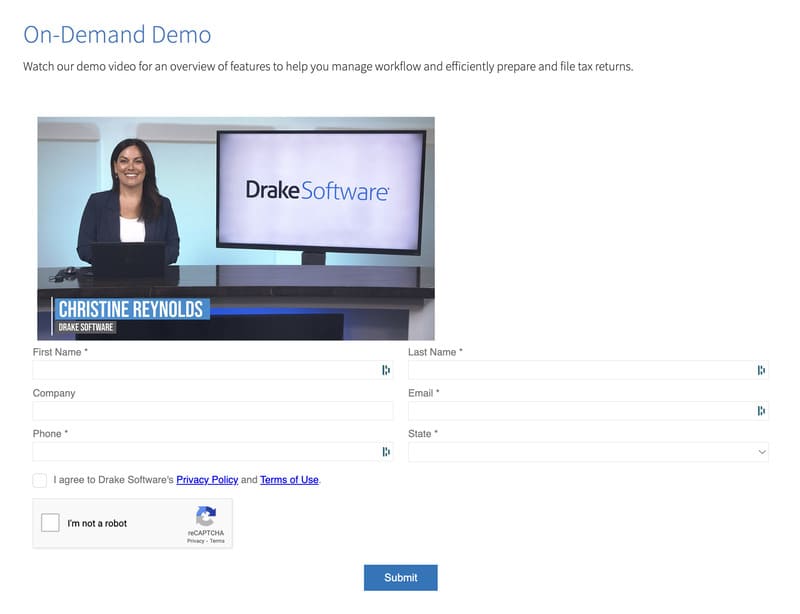This screenshot has width=800, height=614.
Task: Focus the Phone input field
Action: click(213, 452)
